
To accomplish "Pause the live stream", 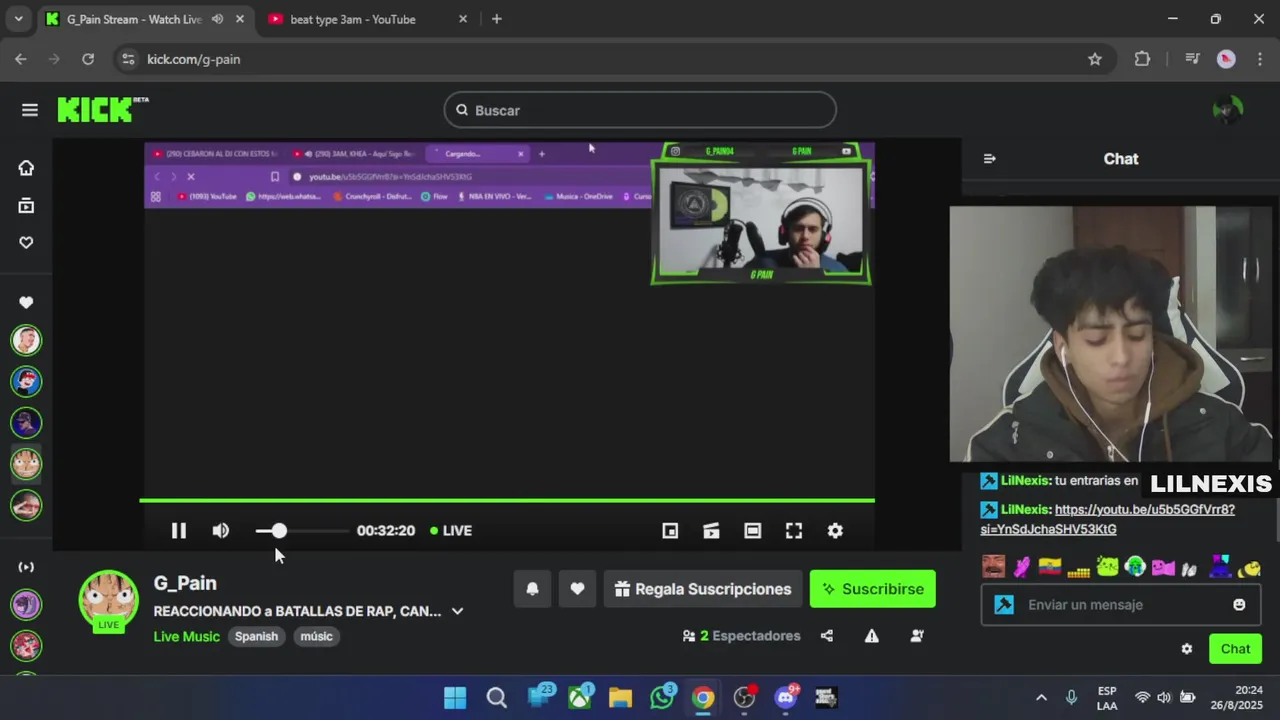I will 178,531.
